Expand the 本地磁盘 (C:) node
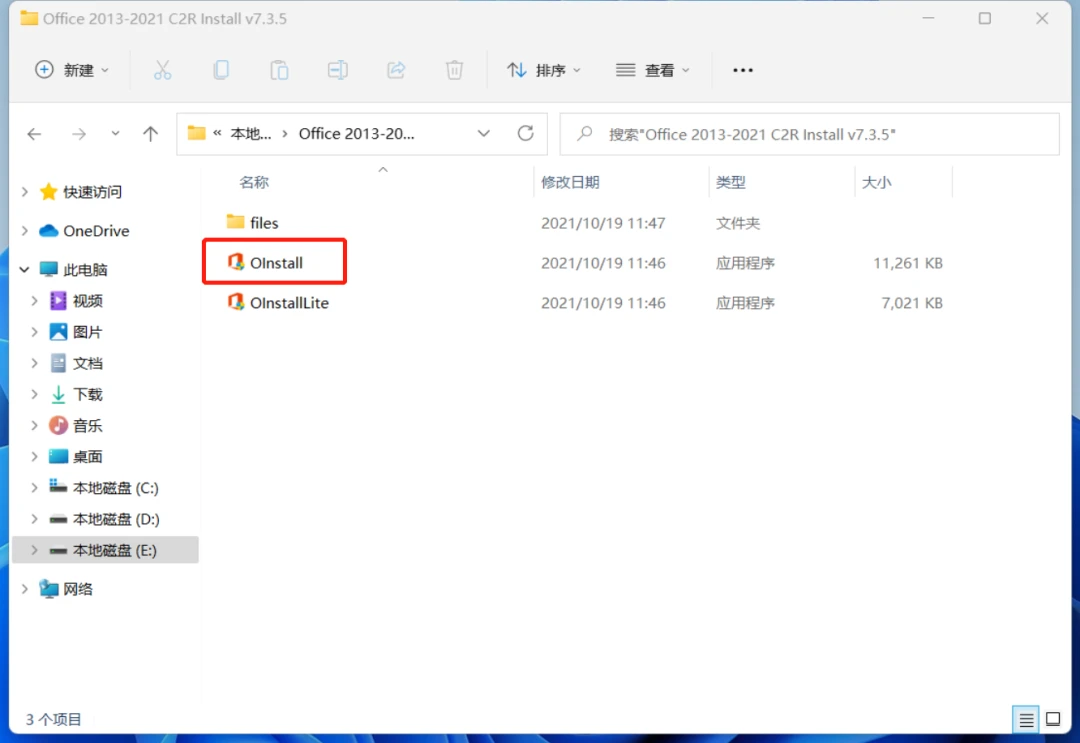 click(34, 488)
